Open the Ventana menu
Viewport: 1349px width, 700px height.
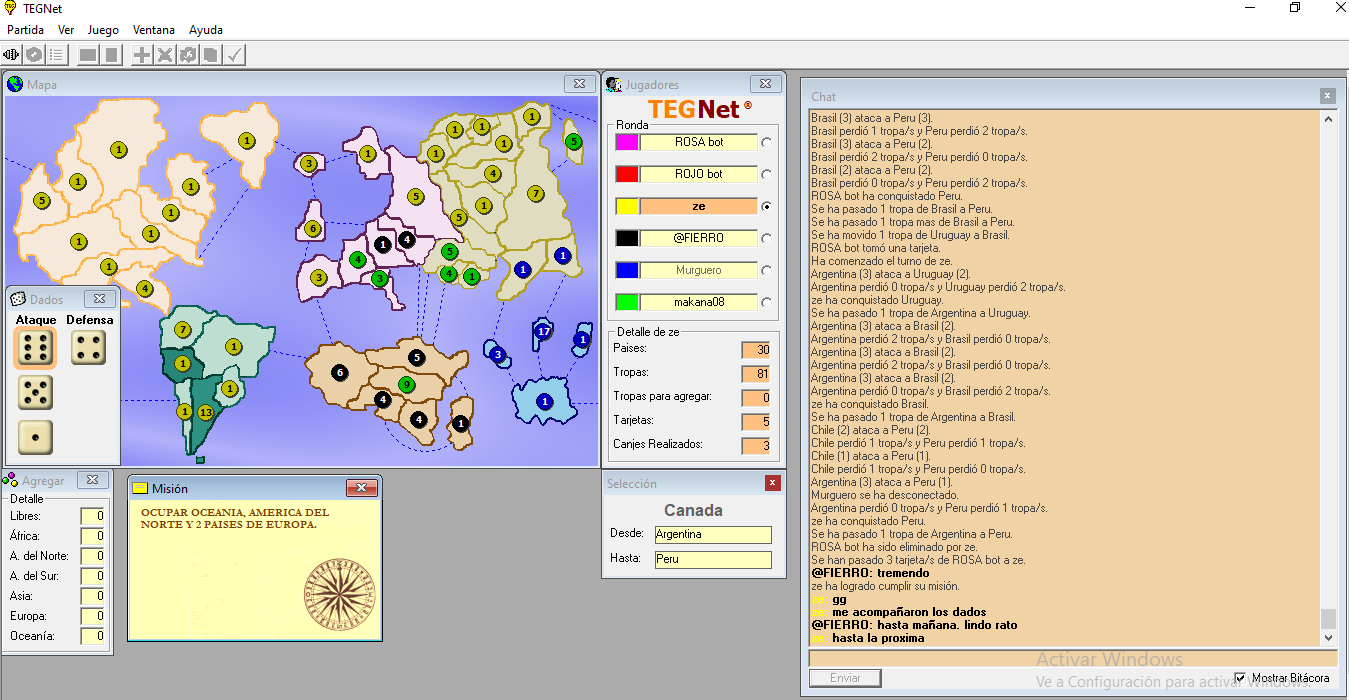click(x=154, y=30)
